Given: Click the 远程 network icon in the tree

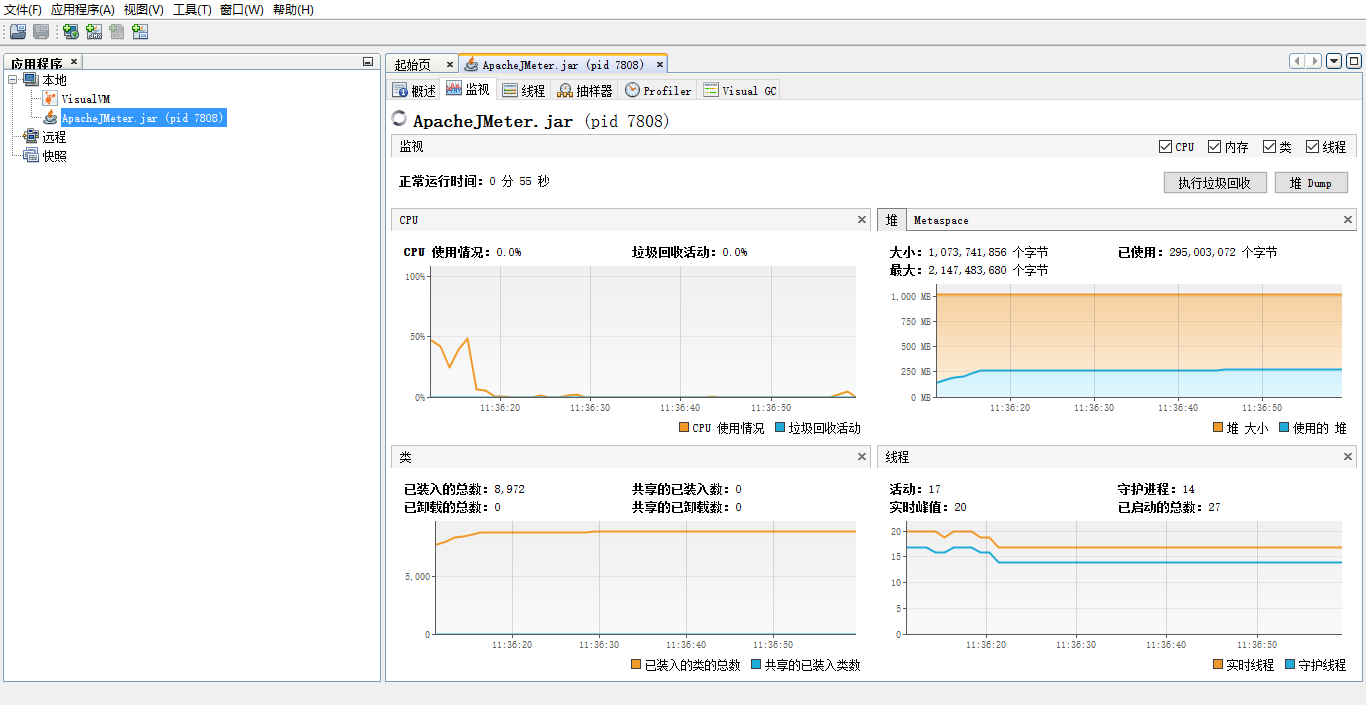Looking at the screenshot, I should point(30,137).
